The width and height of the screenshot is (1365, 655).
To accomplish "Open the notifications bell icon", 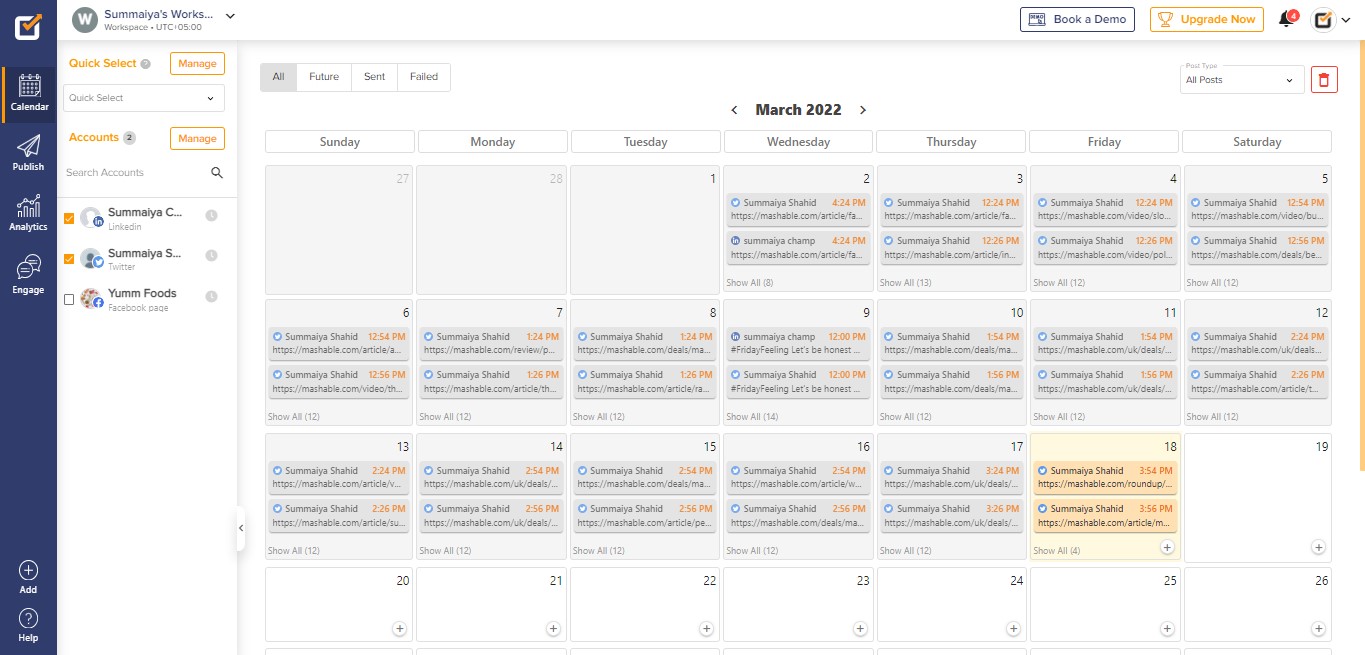I will coord(1287,19).
